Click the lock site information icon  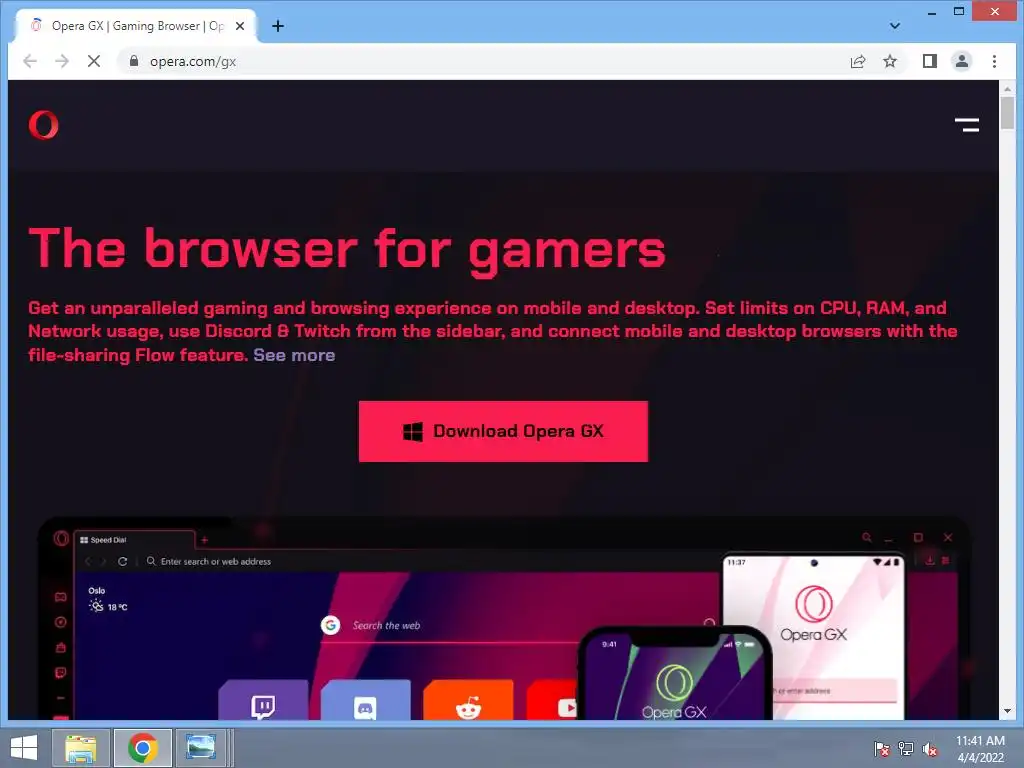click(x=134, y=61)
